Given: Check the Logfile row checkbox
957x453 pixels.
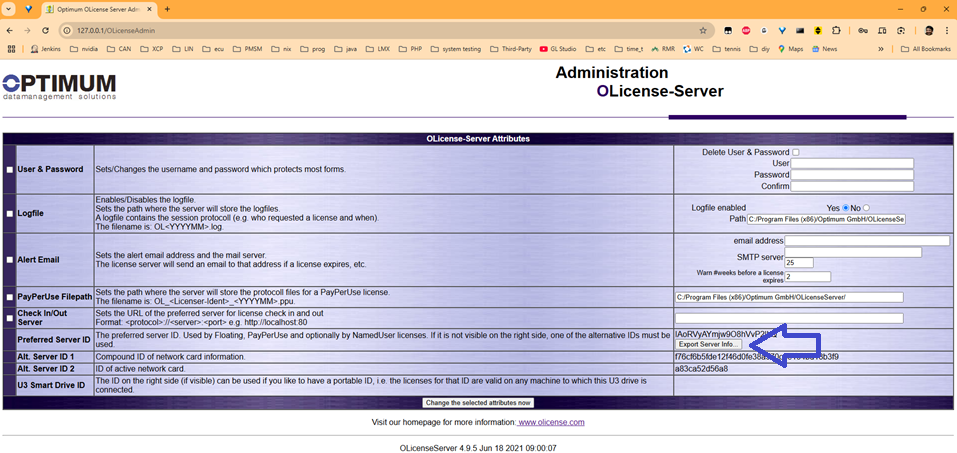Looking at the screenshot, I should (10, 214).
